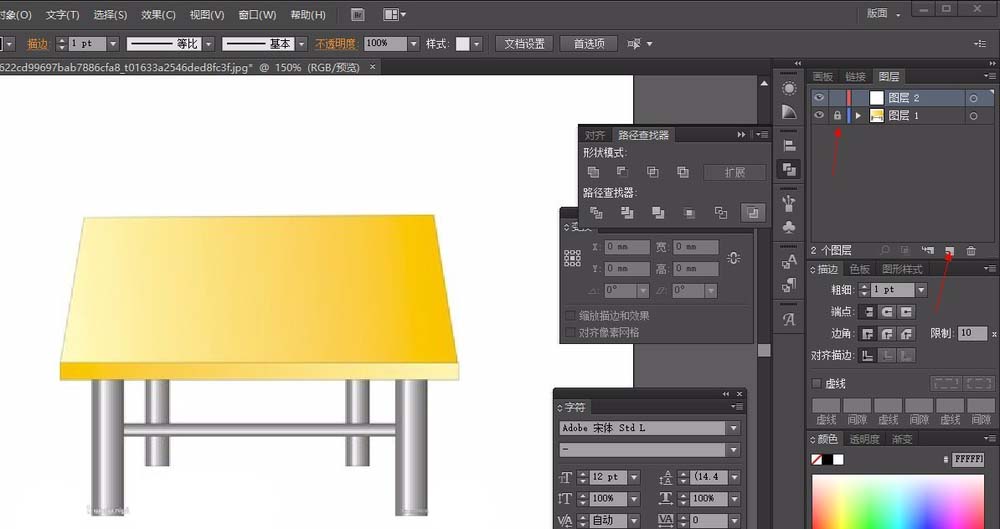Viewport: 1000px width, 529px height.
Task: Click the black swatch in Color panel
Action: tap(827, 459)
